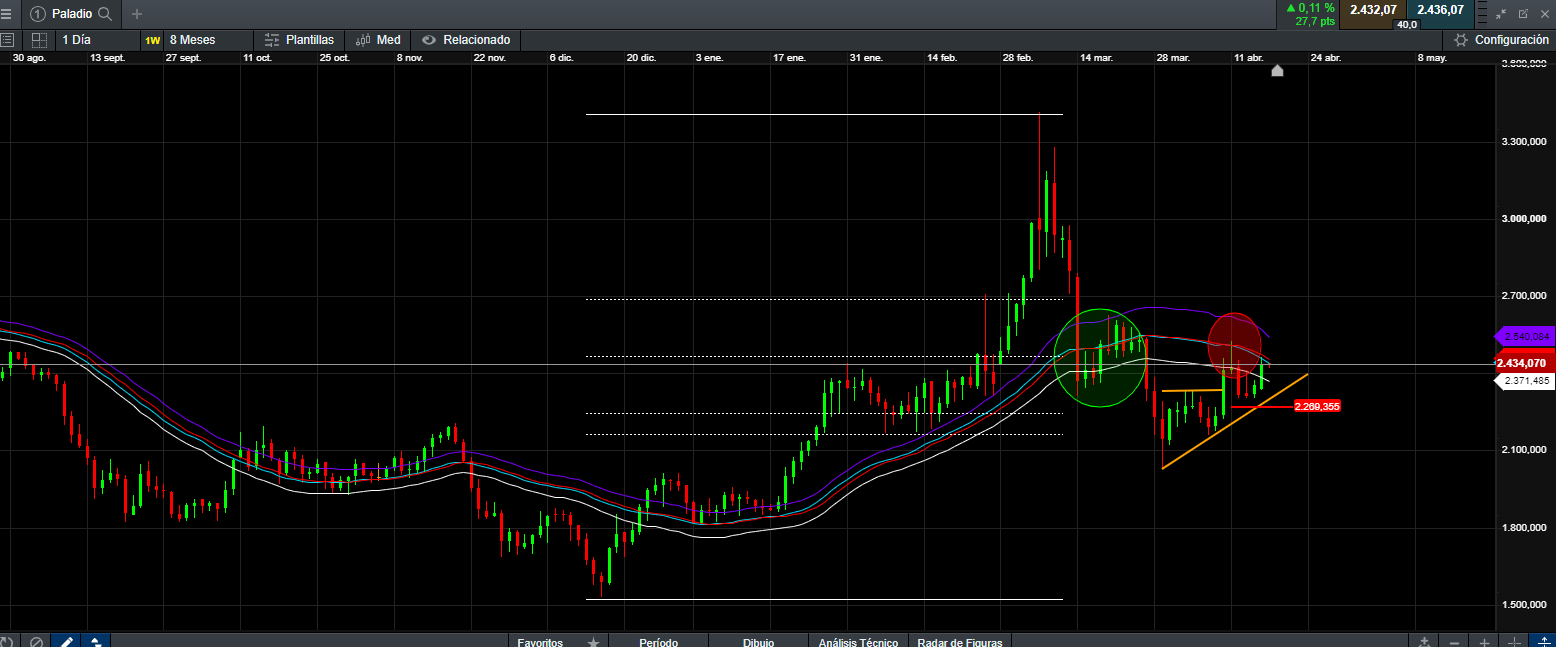Click the 2.100,000 price axis label

[x=1525, y=451]
